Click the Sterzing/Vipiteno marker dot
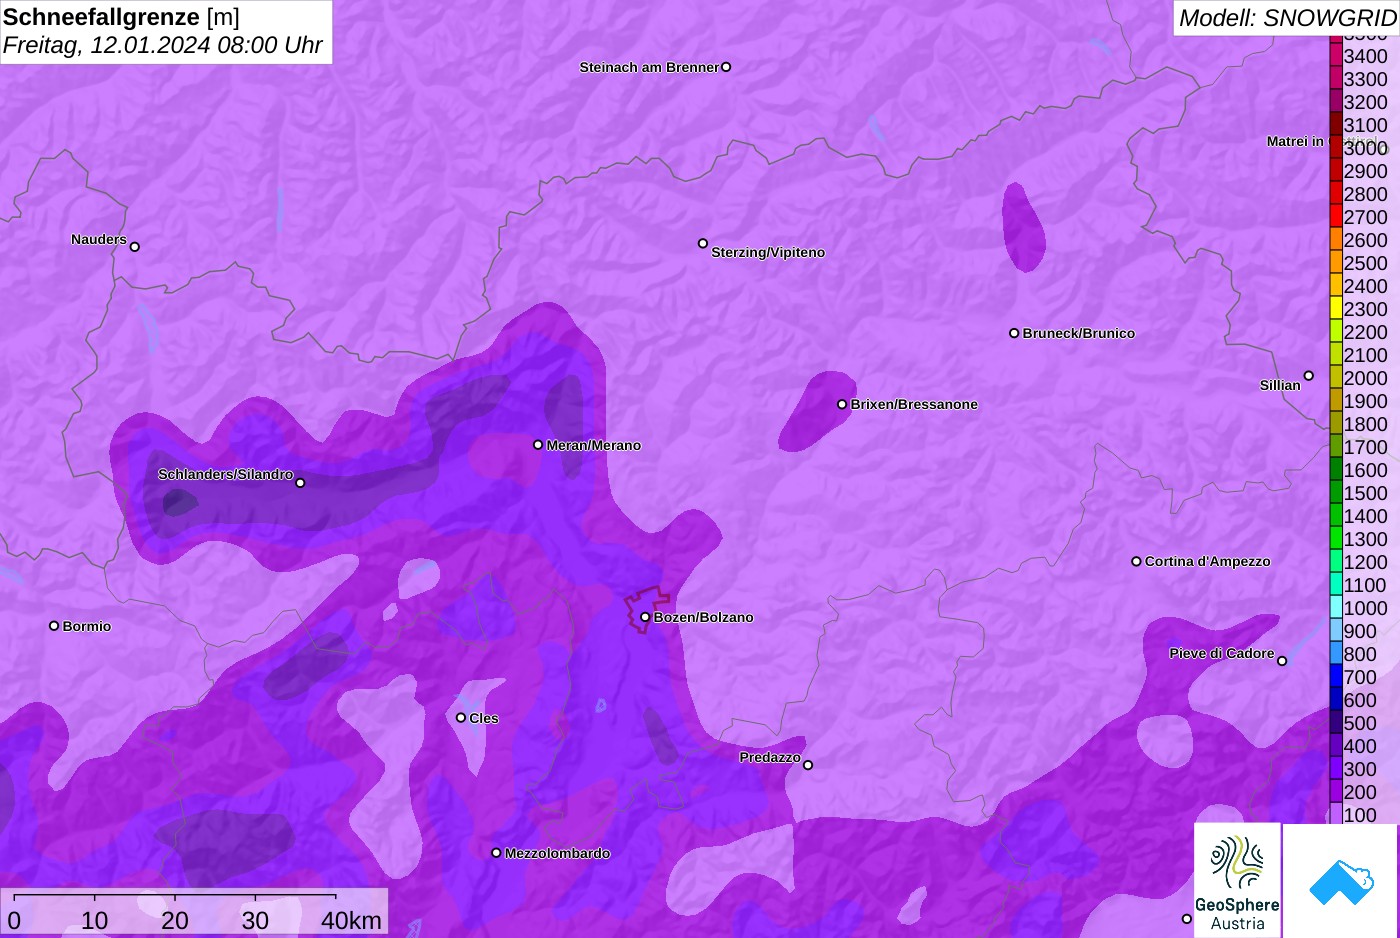Viewport: 1400px width, 938px height. pyautogui.click(x=703, y=243)
